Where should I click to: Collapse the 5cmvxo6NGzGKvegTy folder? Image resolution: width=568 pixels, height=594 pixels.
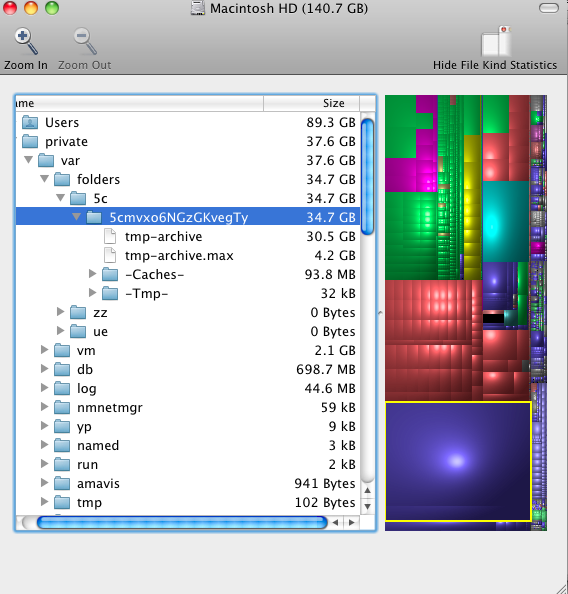[76, 217]
